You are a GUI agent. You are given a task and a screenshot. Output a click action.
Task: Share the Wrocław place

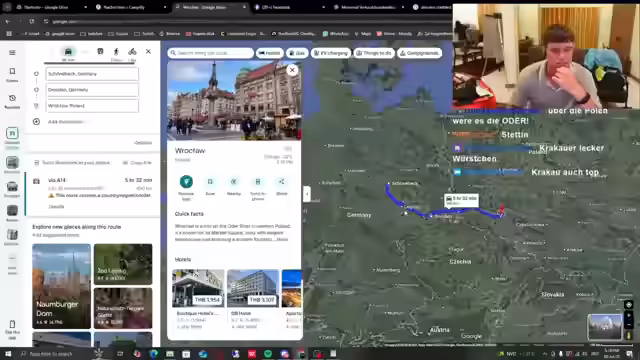coord(282,182)
